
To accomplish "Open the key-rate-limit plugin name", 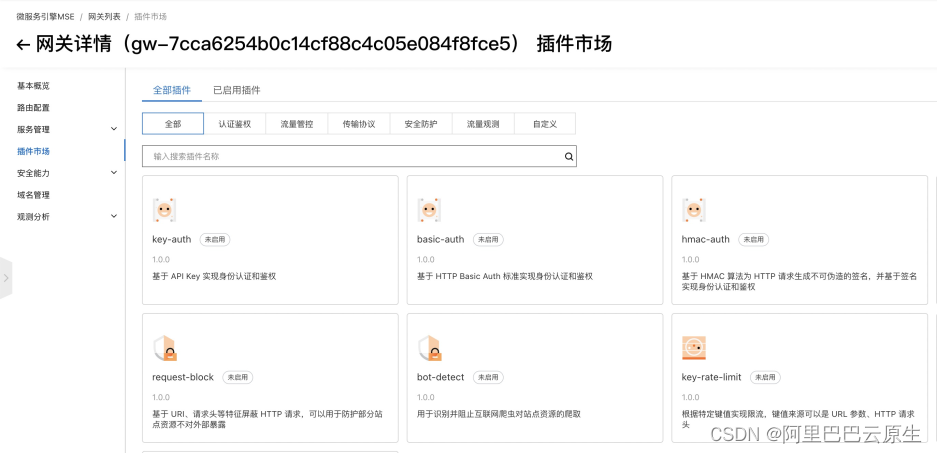I will click(x=712, y=377).
